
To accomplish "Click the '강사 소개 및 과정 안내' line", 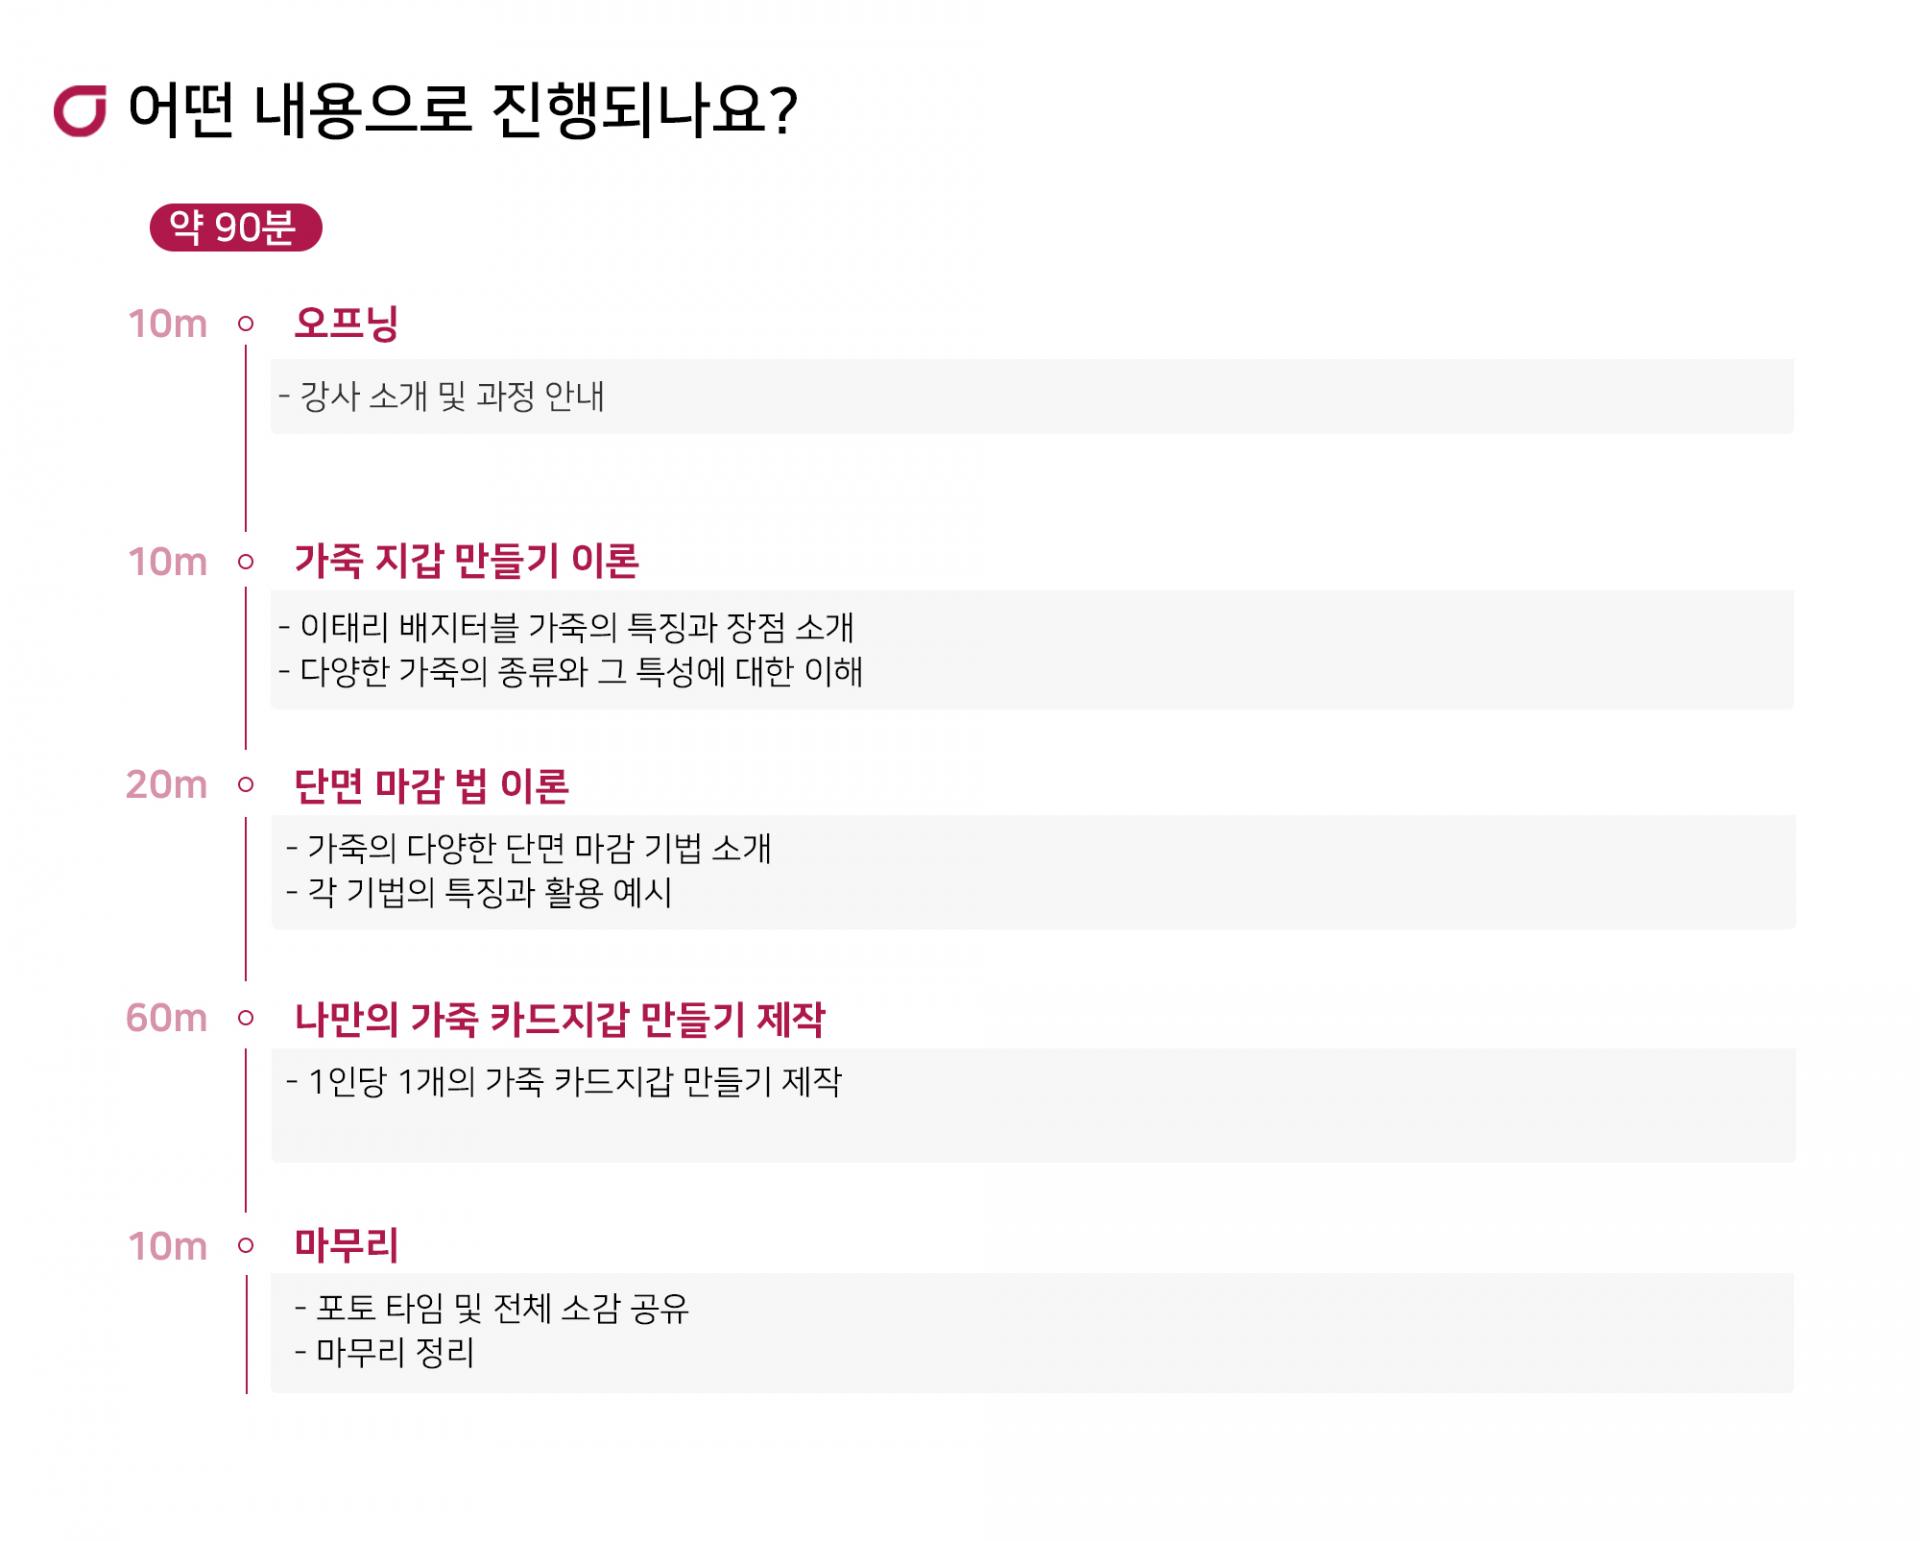I will [442, 397].
